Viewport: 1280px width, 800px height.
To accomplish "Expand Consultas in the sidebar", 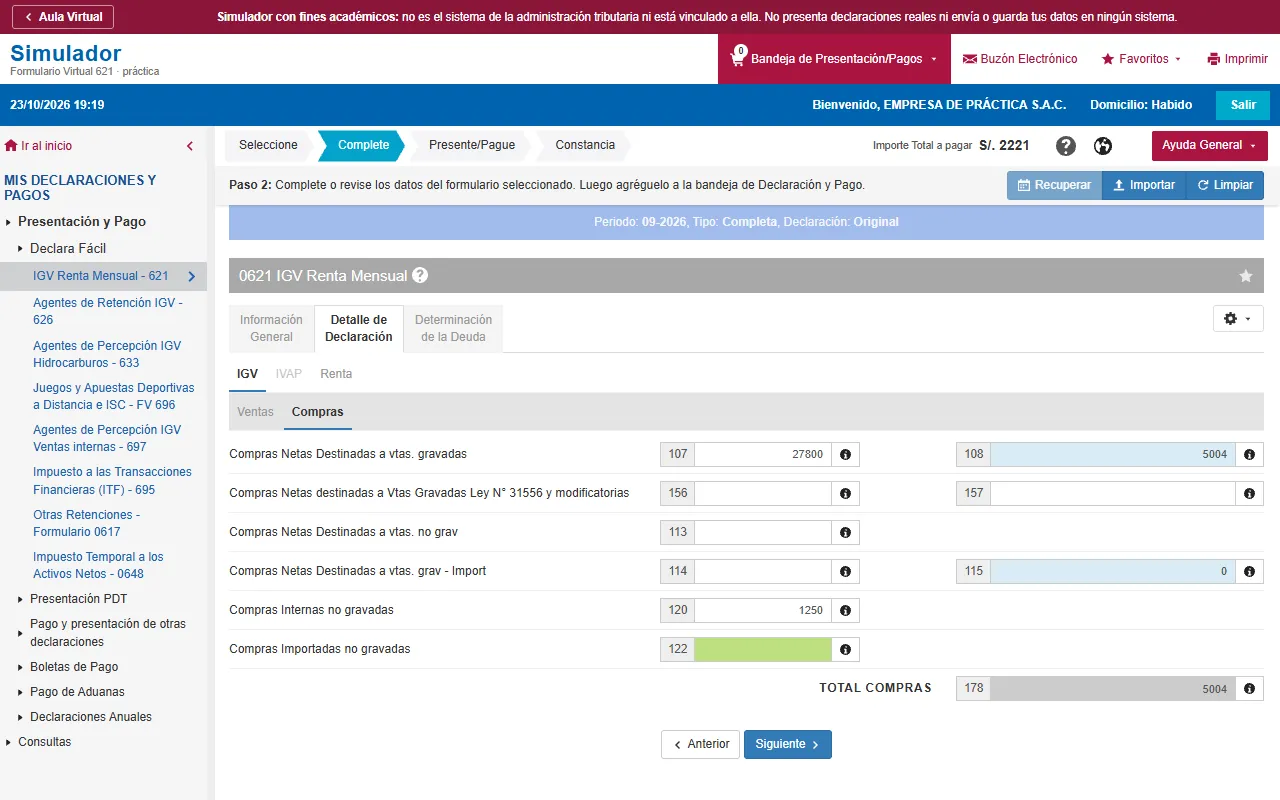I will 45,742.
